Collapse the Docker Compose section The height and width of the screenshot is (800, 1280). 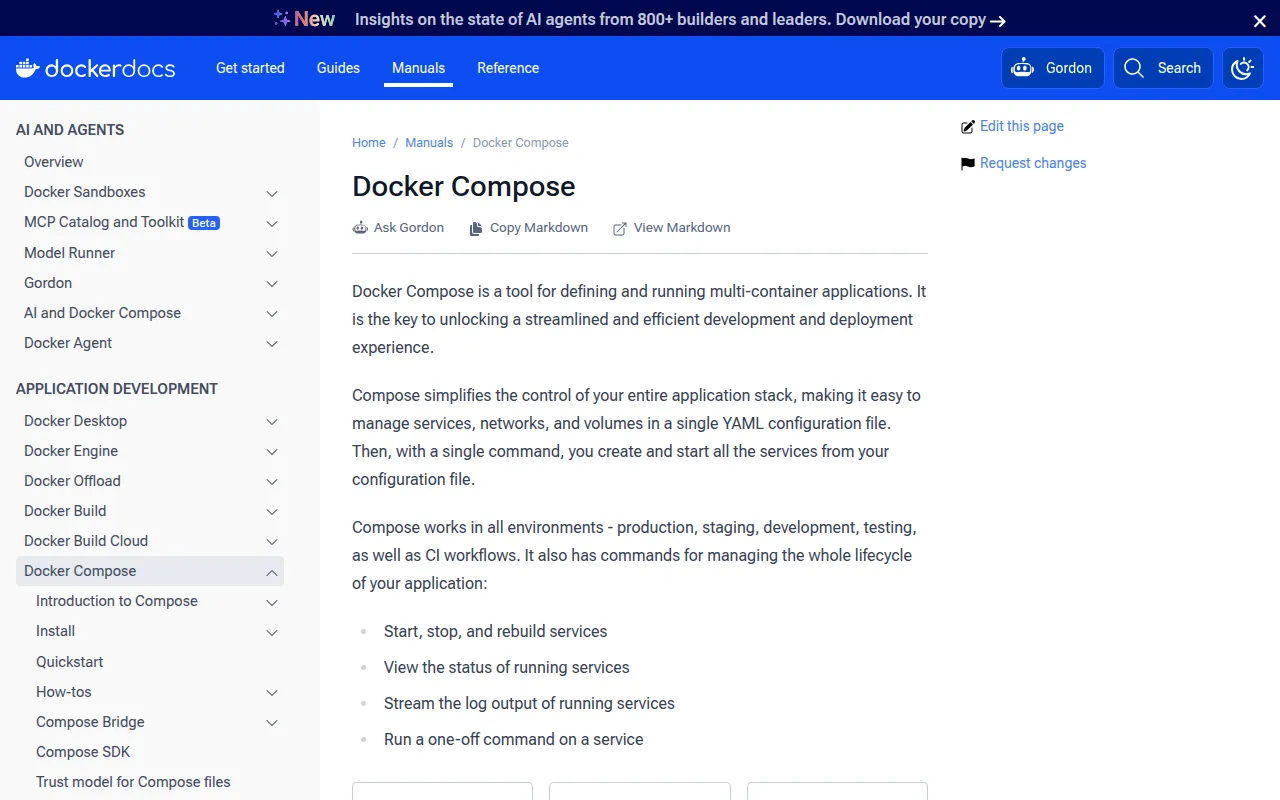pyautogui.click(x=272, y=572)
